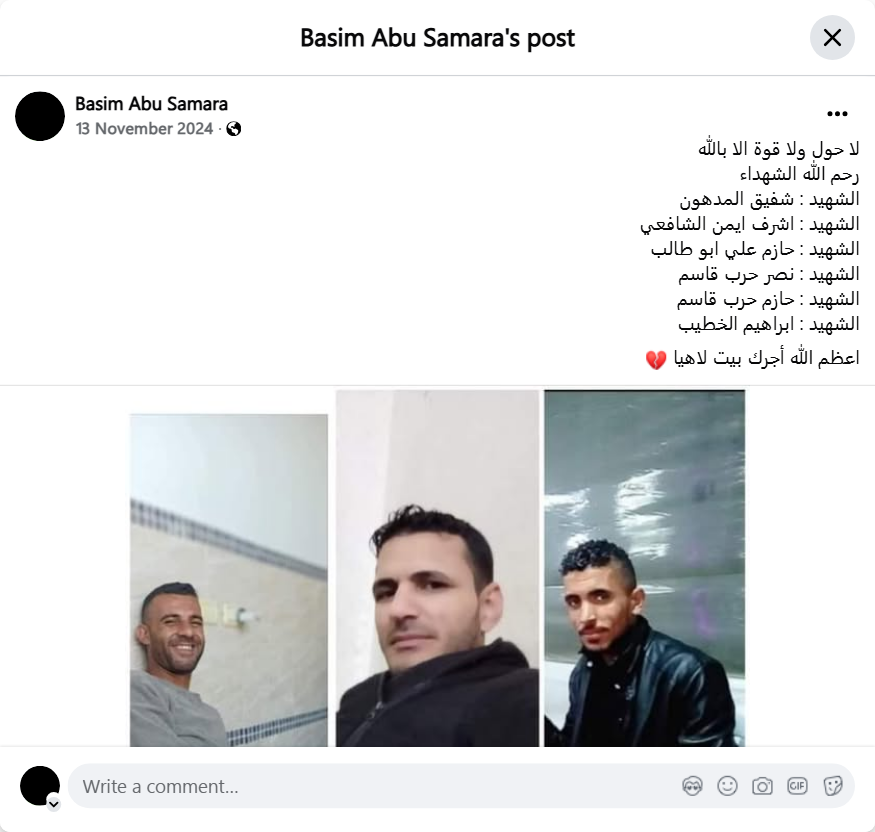Screen dimensions: 875x832
Task: Open the left photo of smiling man
Action: pyautogui.click(x=229, y=580)
